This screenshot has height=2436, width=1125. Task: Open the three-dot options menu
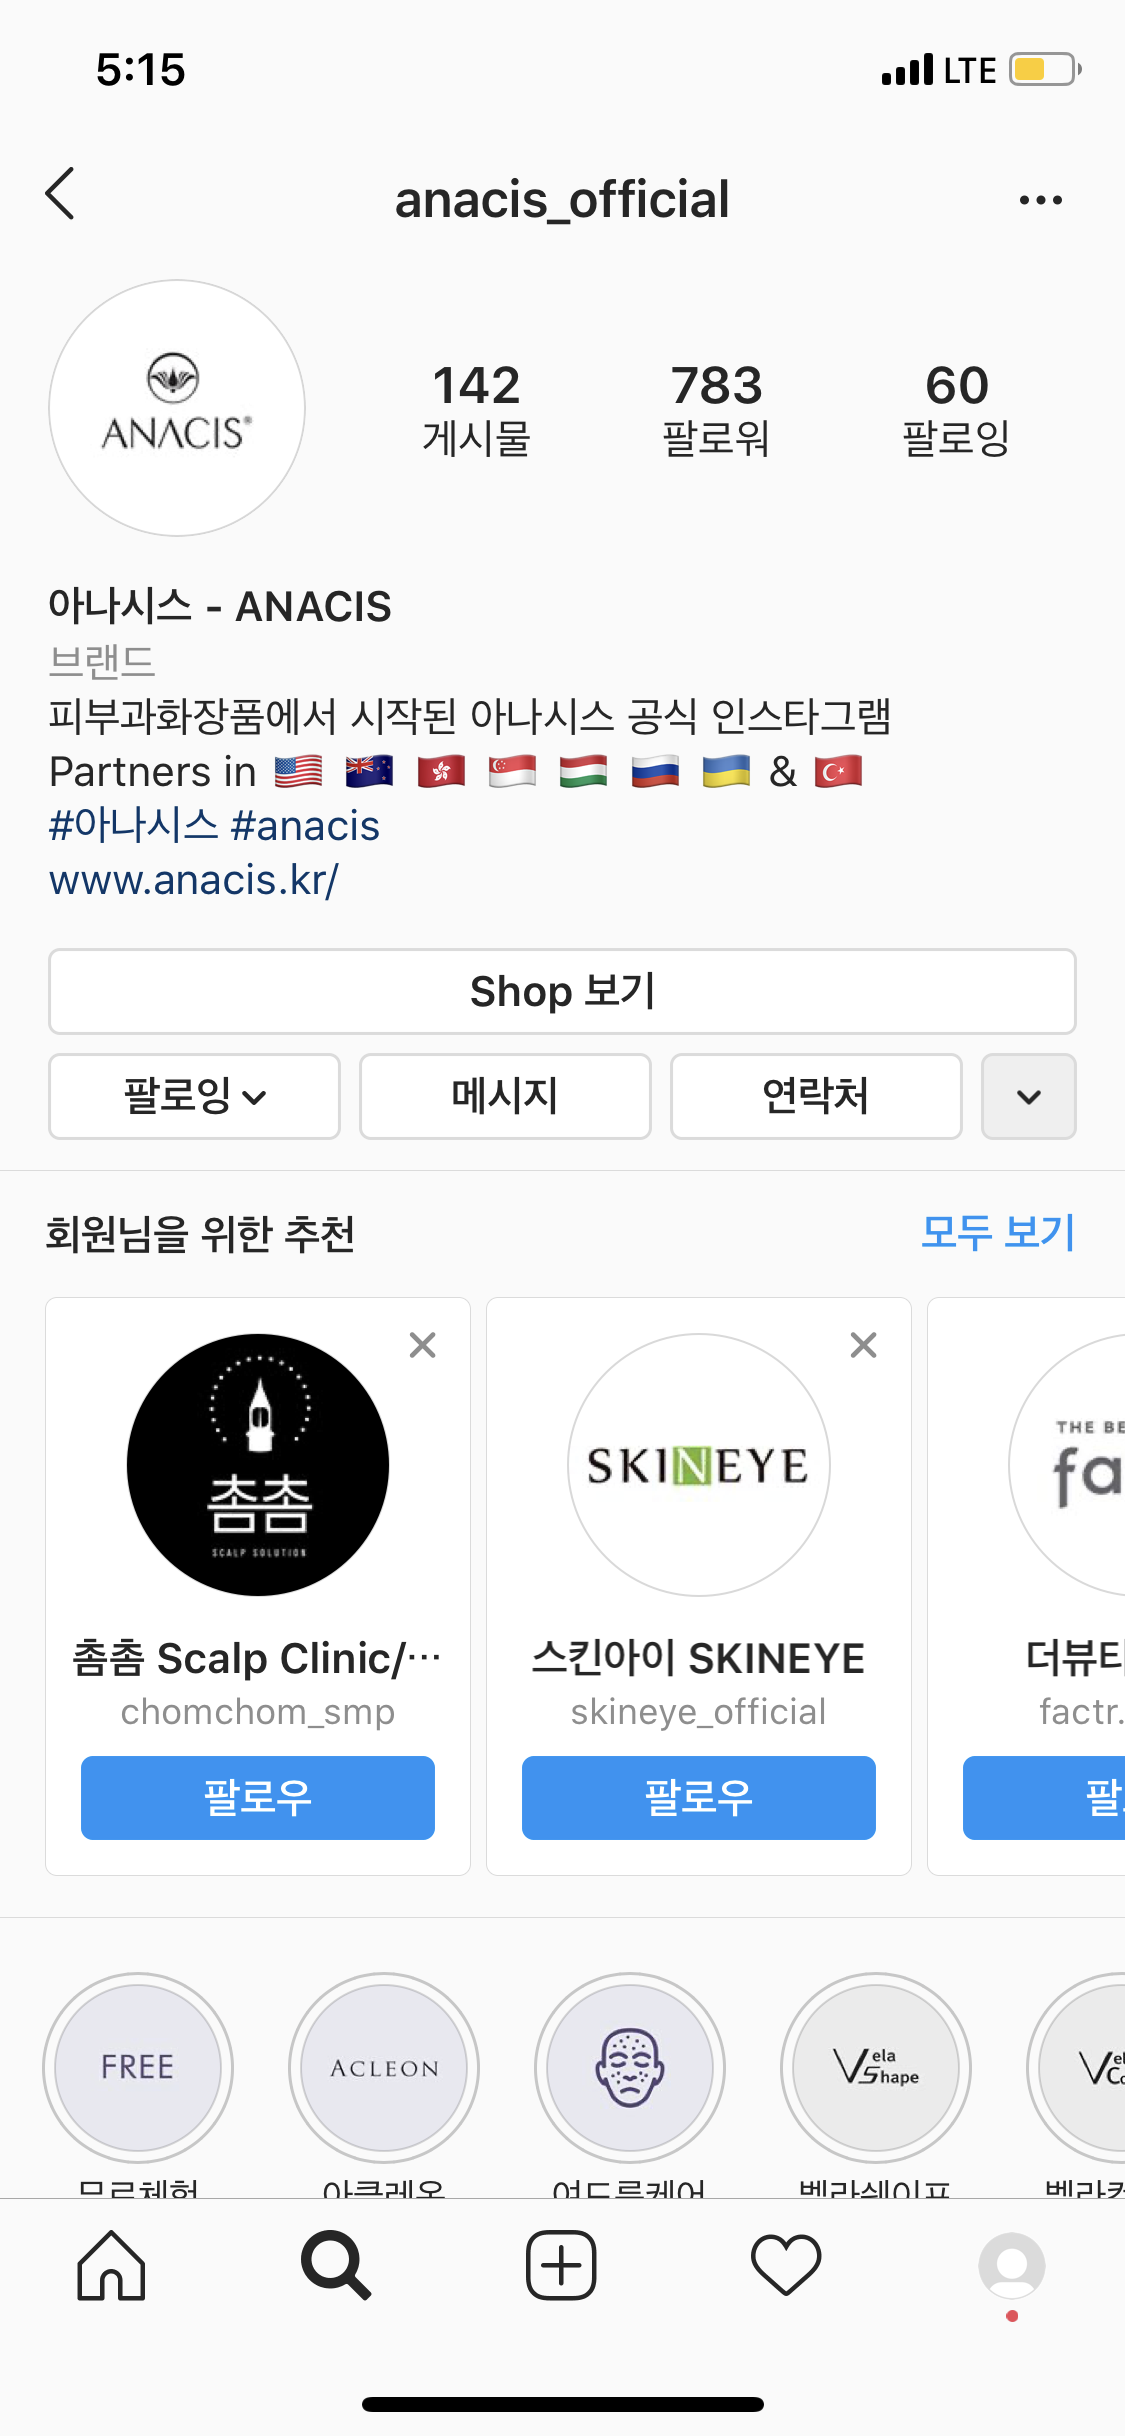point(1040,200)
